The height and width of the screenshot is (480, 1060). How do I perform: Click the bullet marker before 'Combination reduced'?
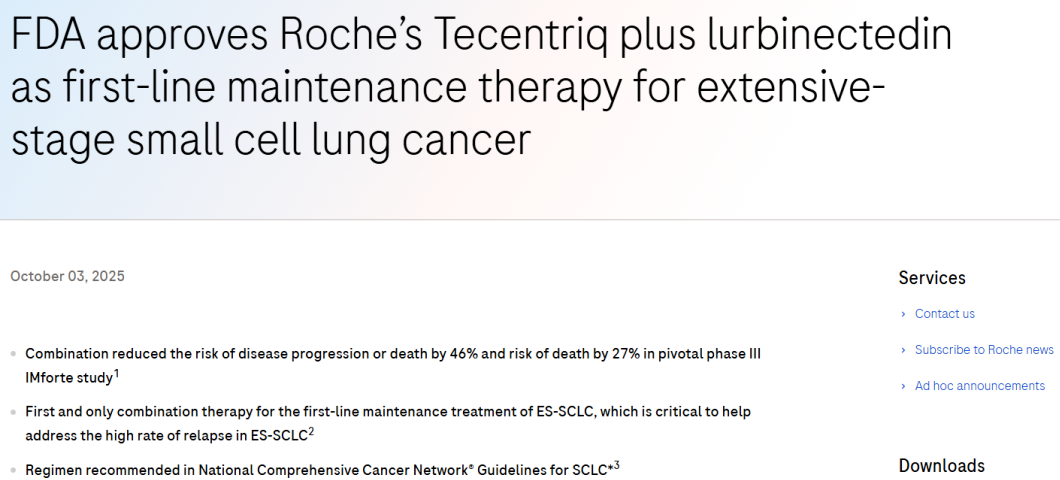point(13,354)
